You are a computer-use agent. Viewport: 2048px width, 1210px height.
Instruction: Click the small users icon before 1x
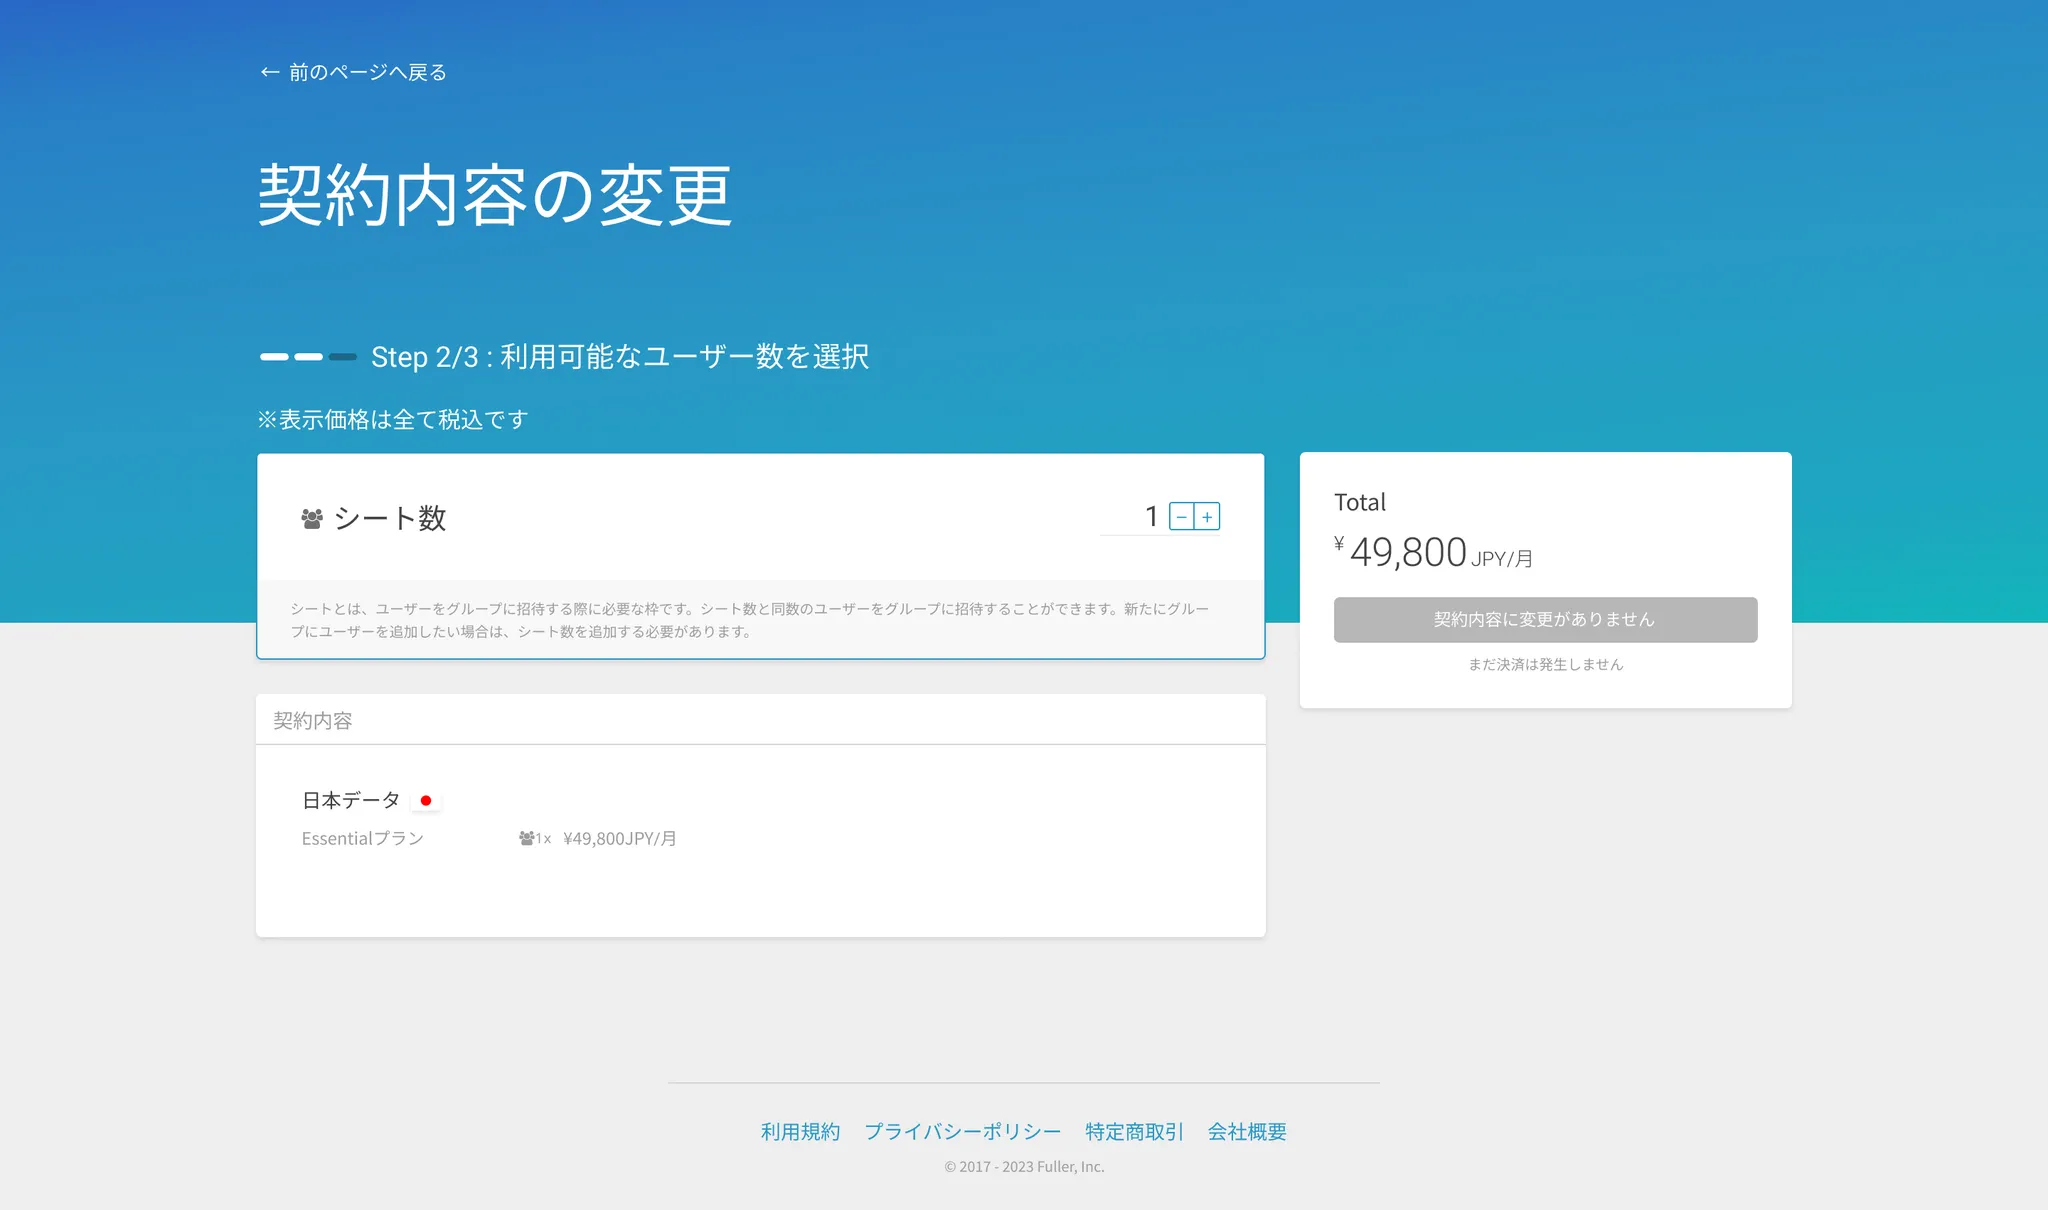click(526, 838)
